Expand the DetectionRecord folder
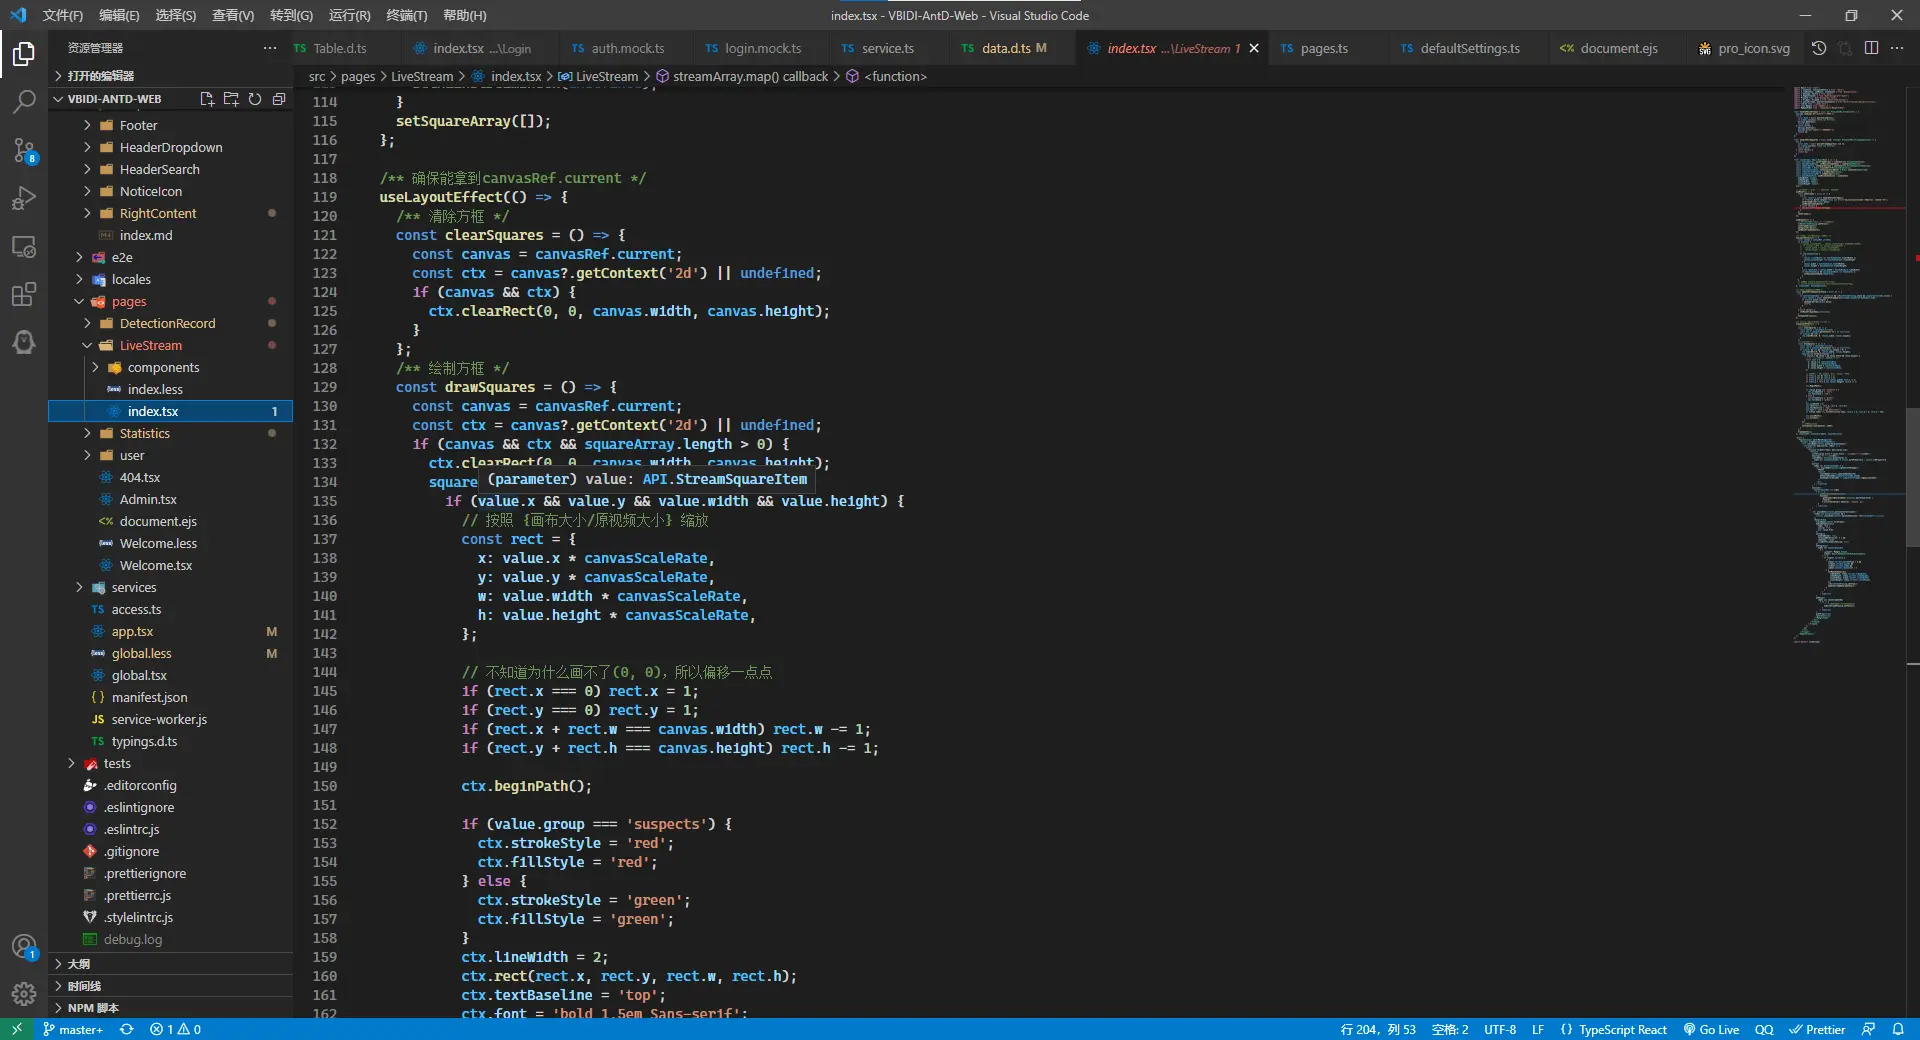This screenshot has height=1040, width=1920. 167,323
